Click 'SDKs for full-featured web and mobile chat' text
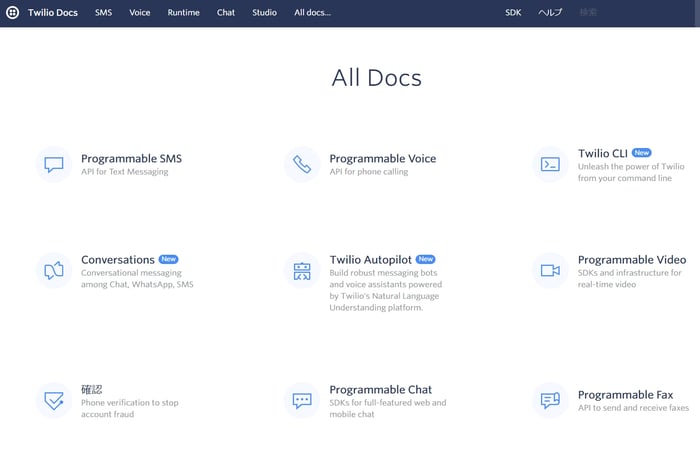Image resolution: width=700 pixels, height=451 pixels. pyautogui.click(x=388, y=409)
